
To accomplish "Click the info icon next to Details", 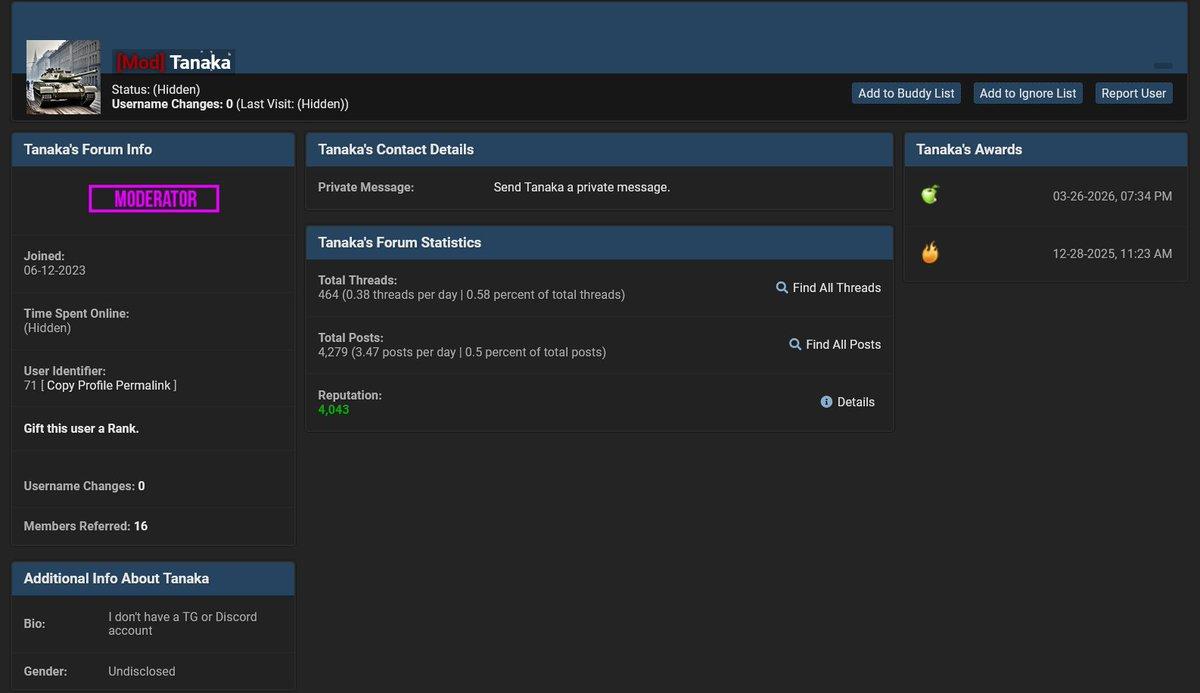I will (x=826, y=402).
